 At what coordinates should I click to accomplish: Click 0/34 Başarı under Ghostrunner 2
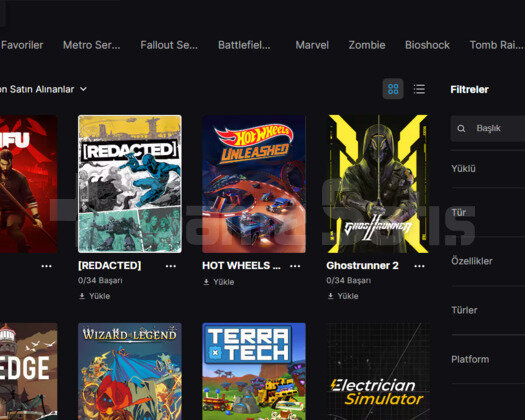349,280
